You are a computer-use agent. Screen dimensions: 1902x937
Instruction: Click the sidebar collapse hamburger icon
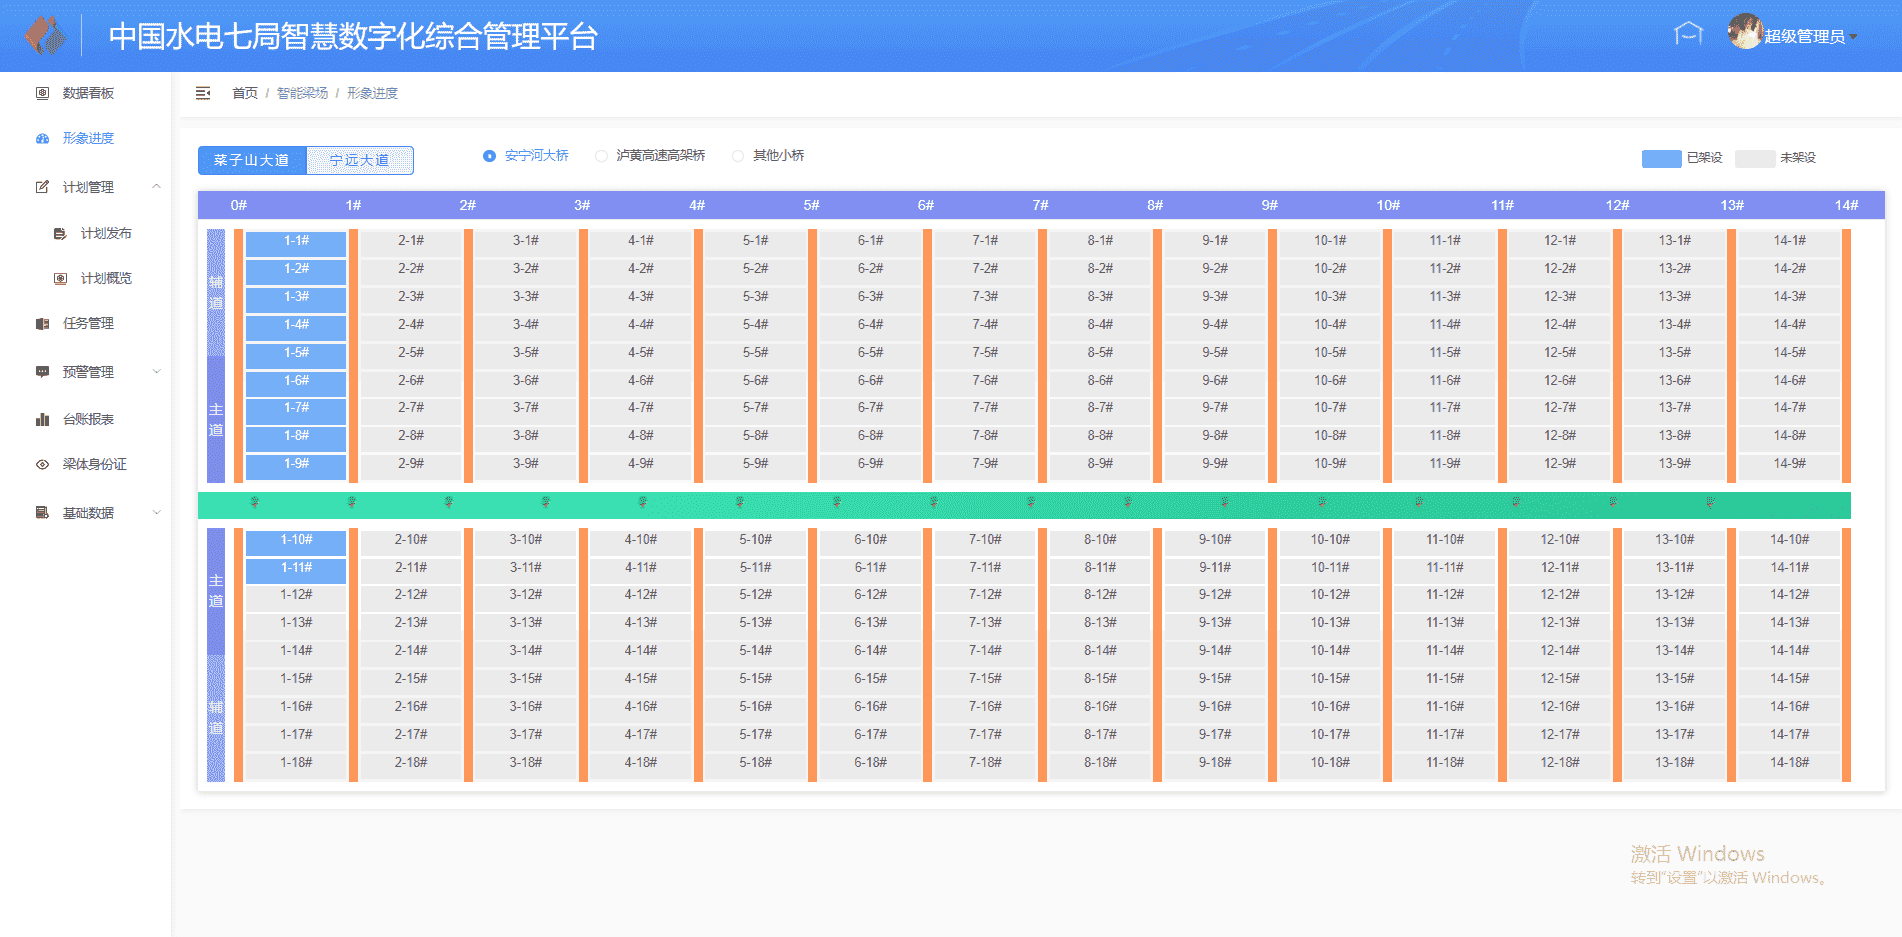pyautogui.click(x=203, y=93)
